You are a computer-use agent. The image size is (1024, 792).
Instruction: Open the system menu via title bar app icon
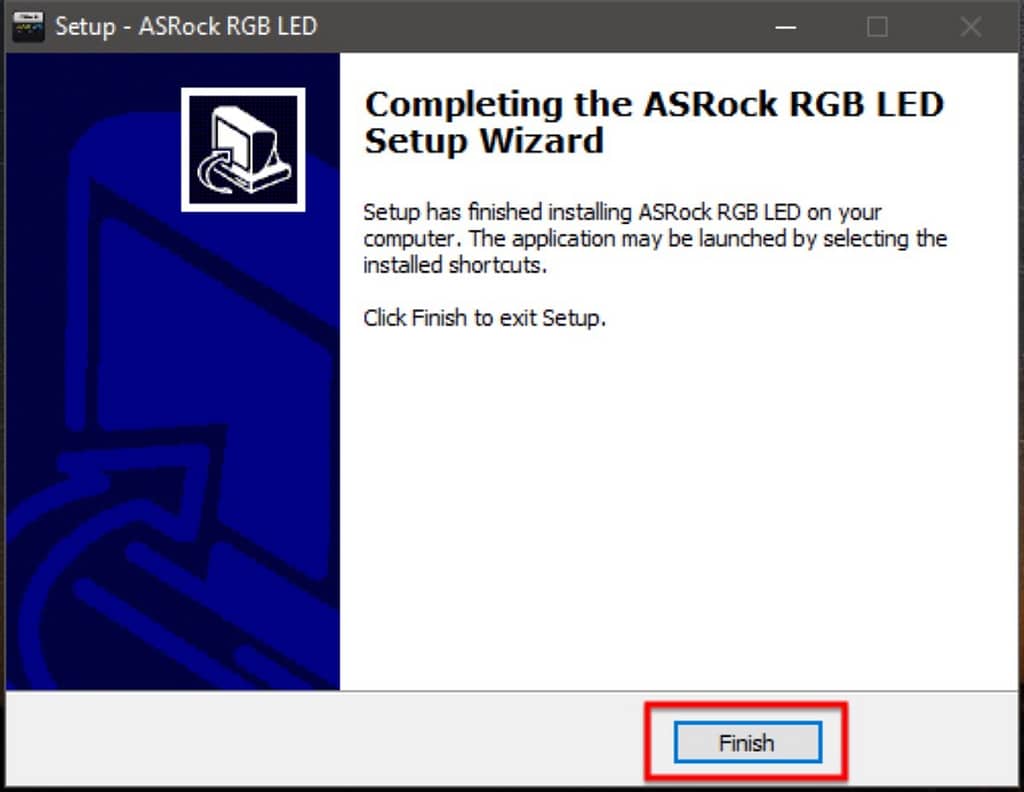tap(28, 26)
